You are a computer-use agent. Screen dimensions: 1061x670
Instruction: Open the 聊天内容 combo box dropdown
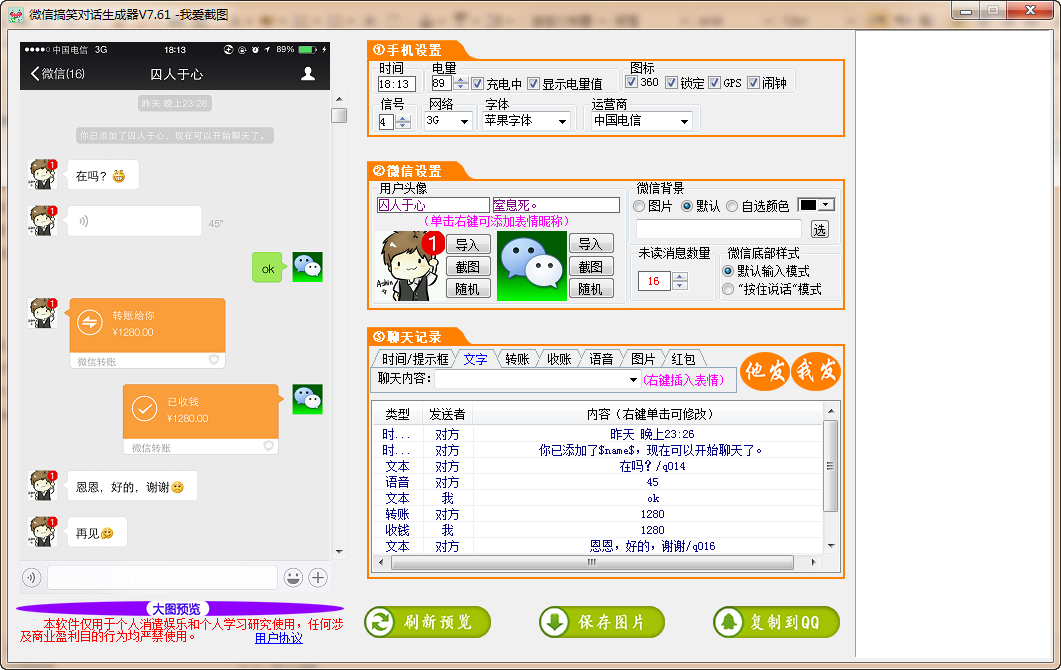click(x=633, y=380)
